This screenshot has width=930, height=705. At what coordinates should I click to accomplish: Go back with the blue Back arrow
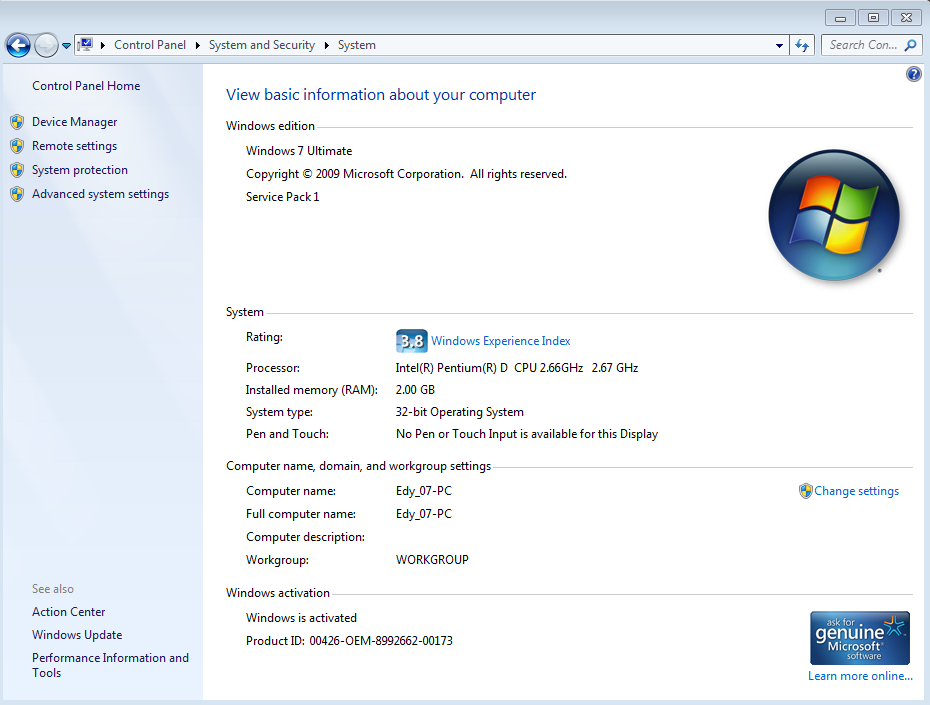tap(18, 45)
